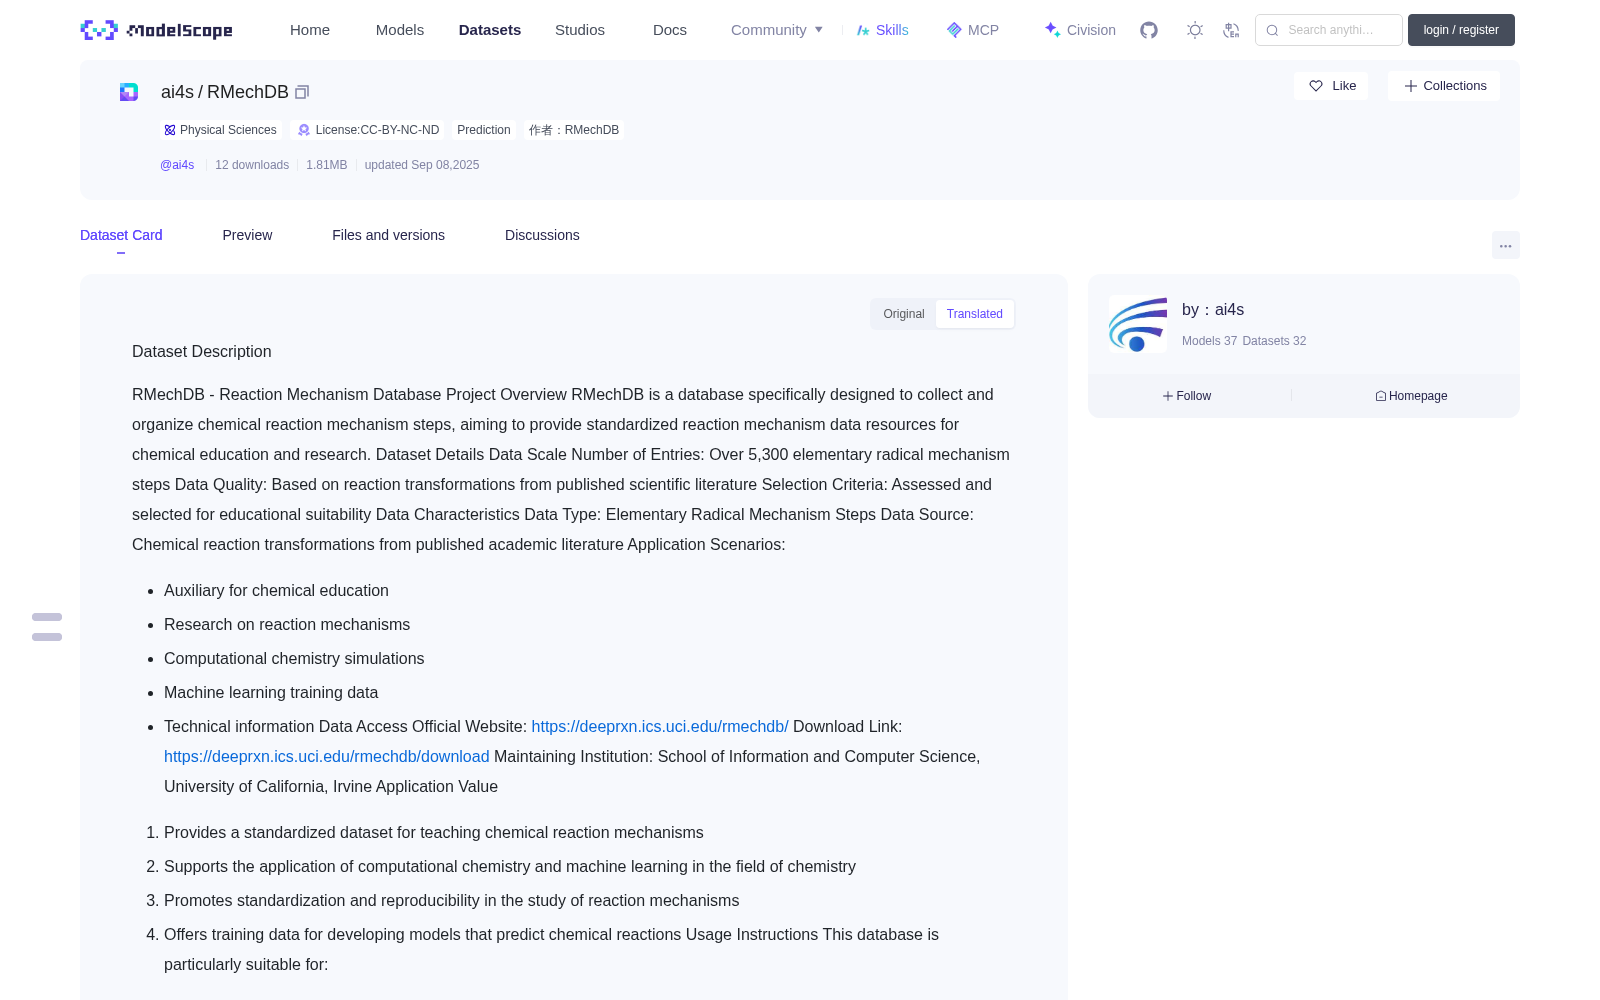This screenshot has width=1600, height=1000.
Task: Show the Translated description text
Action: point(975,314)
